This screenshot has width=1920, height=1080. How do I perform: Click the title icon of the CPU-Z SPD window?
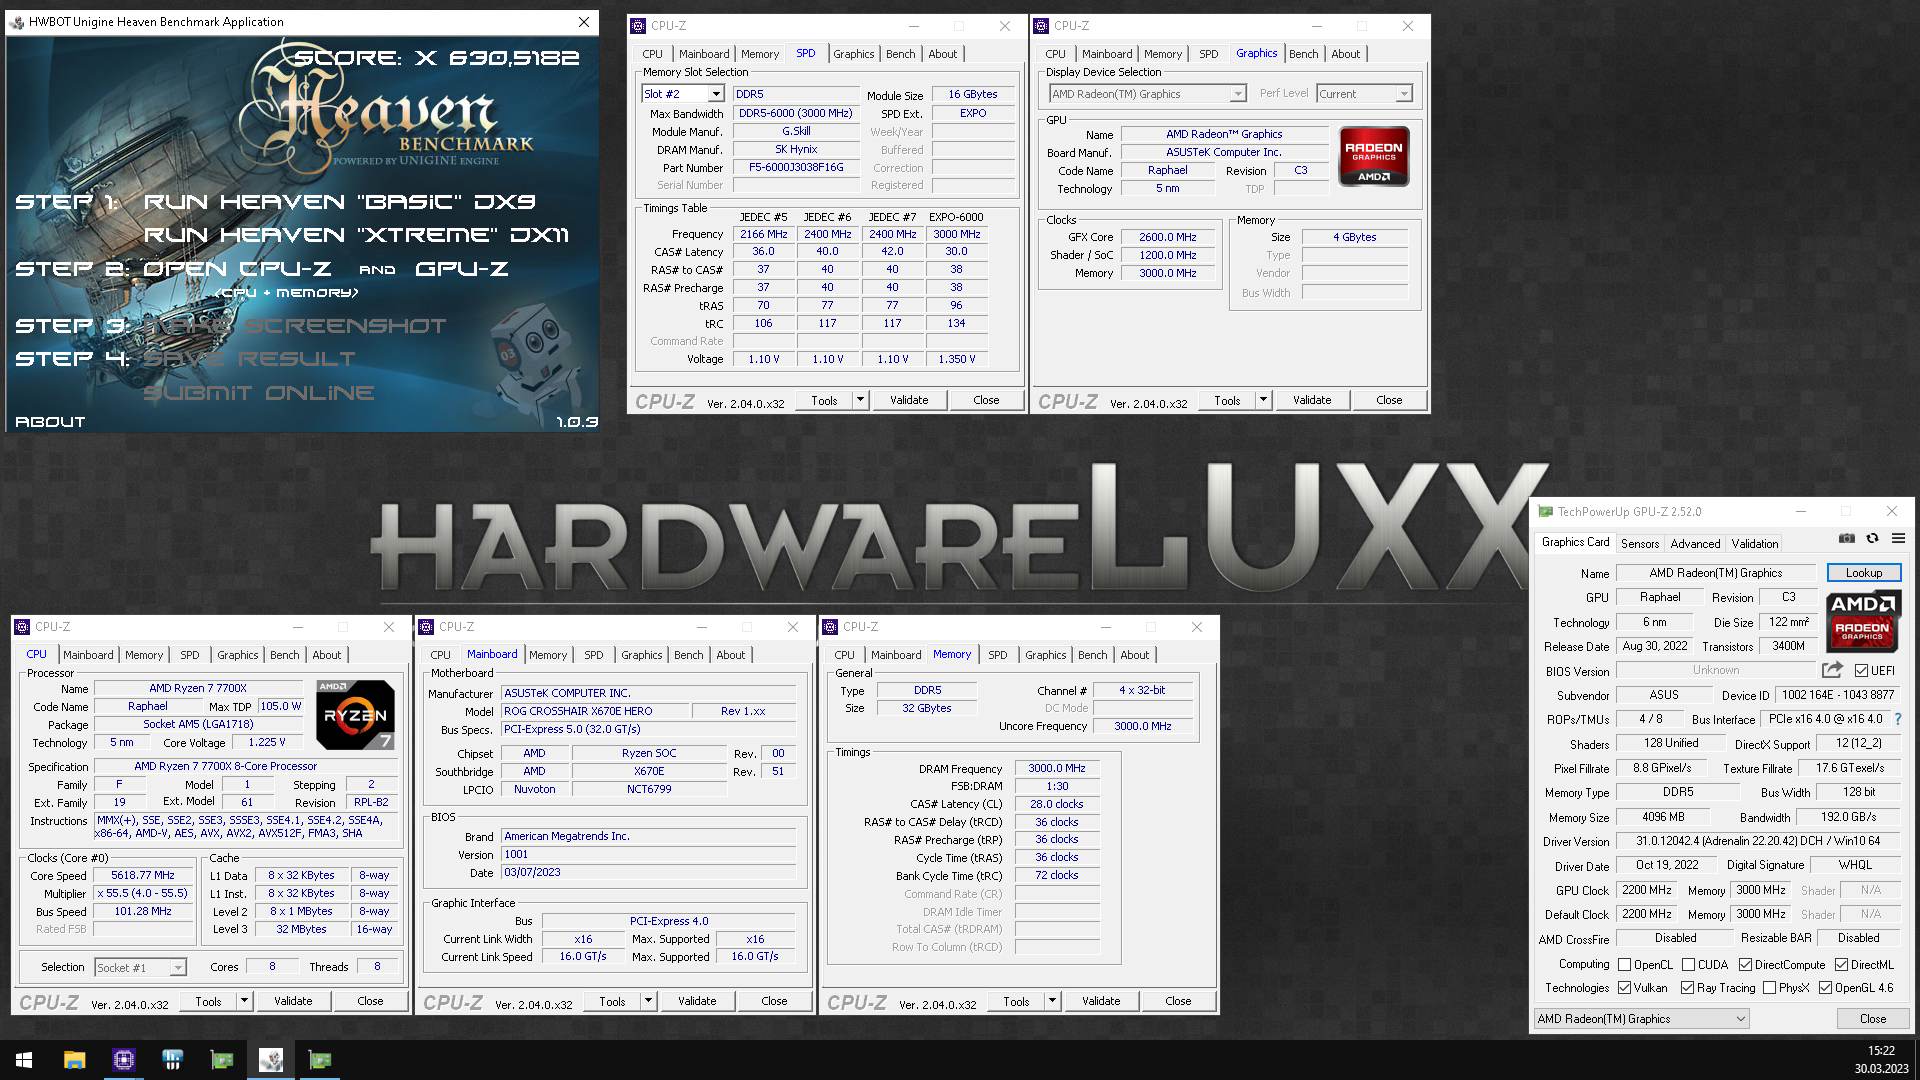pos(638,26)
